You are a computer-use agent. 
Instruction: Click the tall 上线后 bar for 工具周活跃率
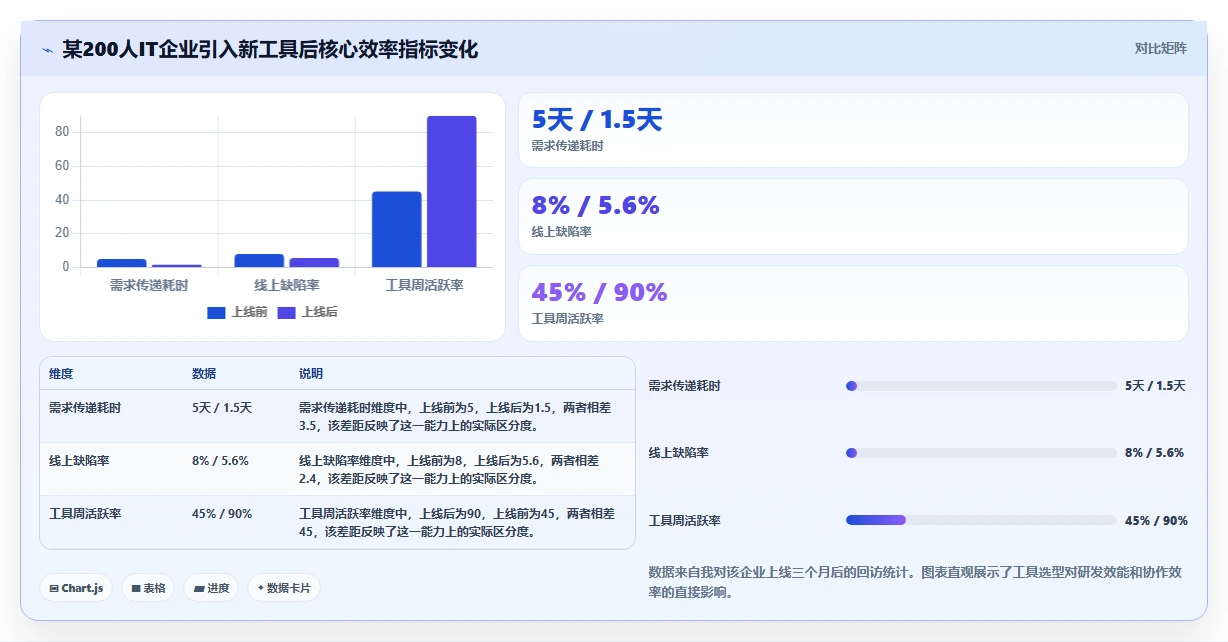coord(452,191)
